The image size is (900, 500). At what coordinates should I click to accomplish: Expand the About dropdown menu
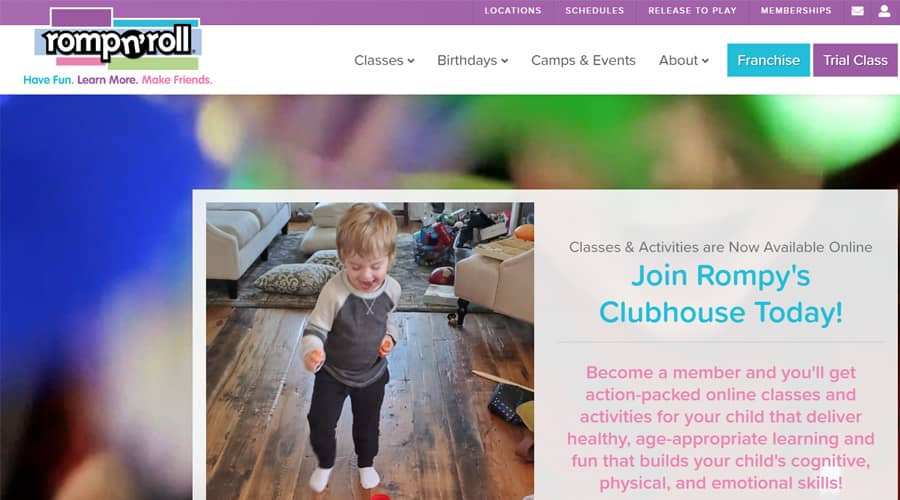(684, 60)
